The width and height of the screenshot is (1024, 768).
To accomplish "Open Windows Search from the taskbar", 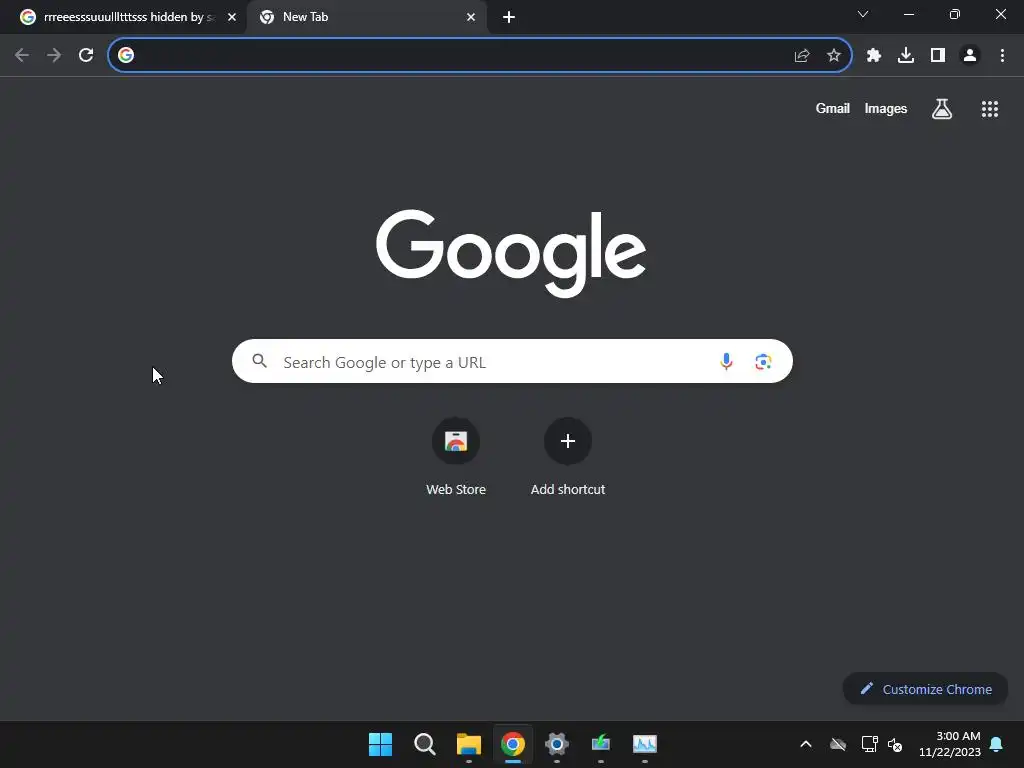I will [424, 744].
